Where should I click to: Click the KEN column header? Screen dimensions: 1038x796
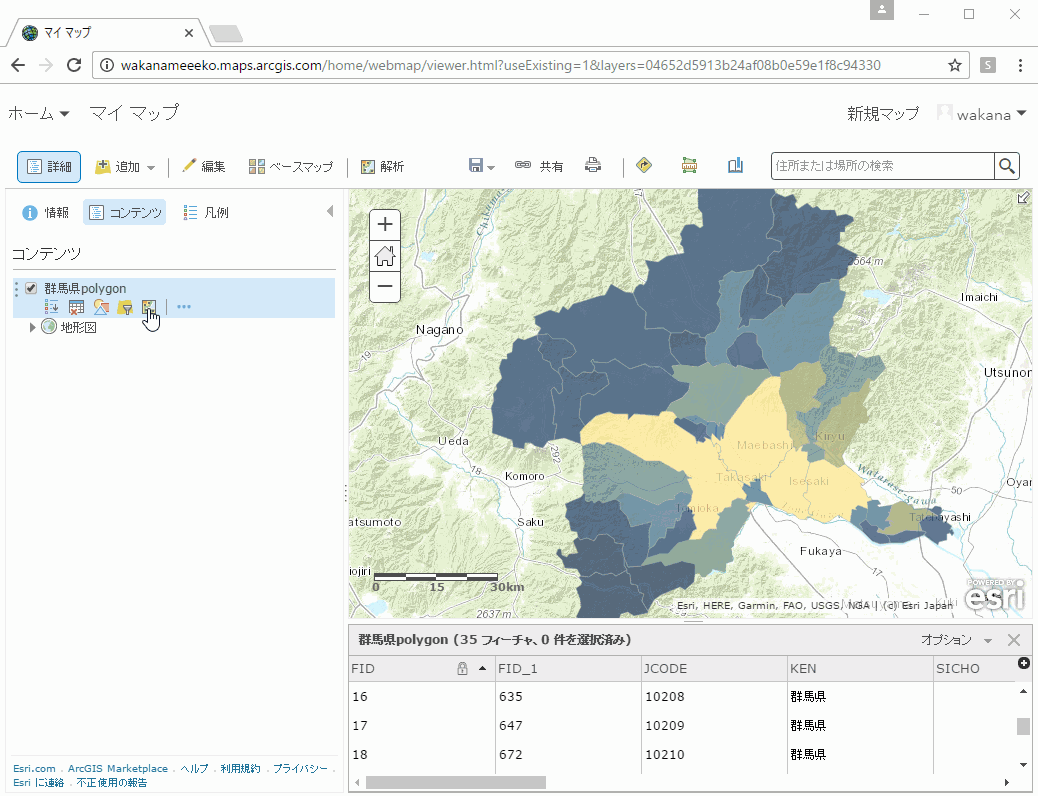861,668
